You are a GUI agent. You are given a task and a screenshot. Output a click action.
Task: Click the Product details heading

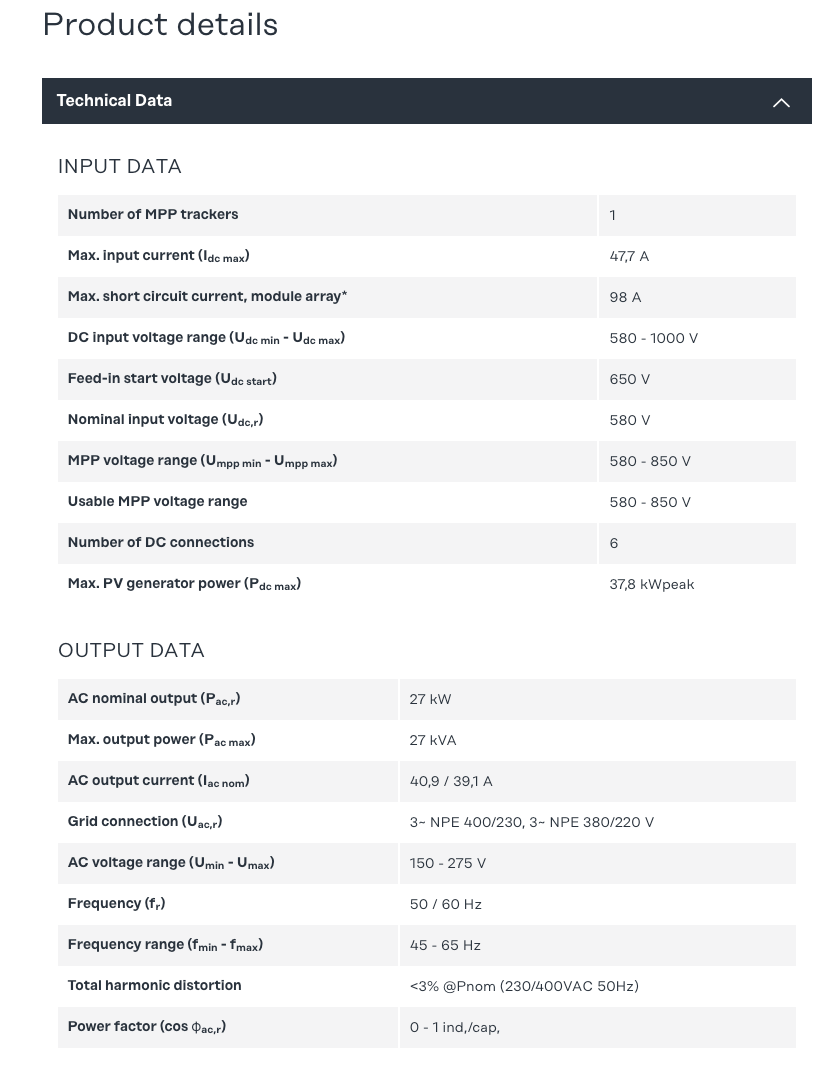160,25
